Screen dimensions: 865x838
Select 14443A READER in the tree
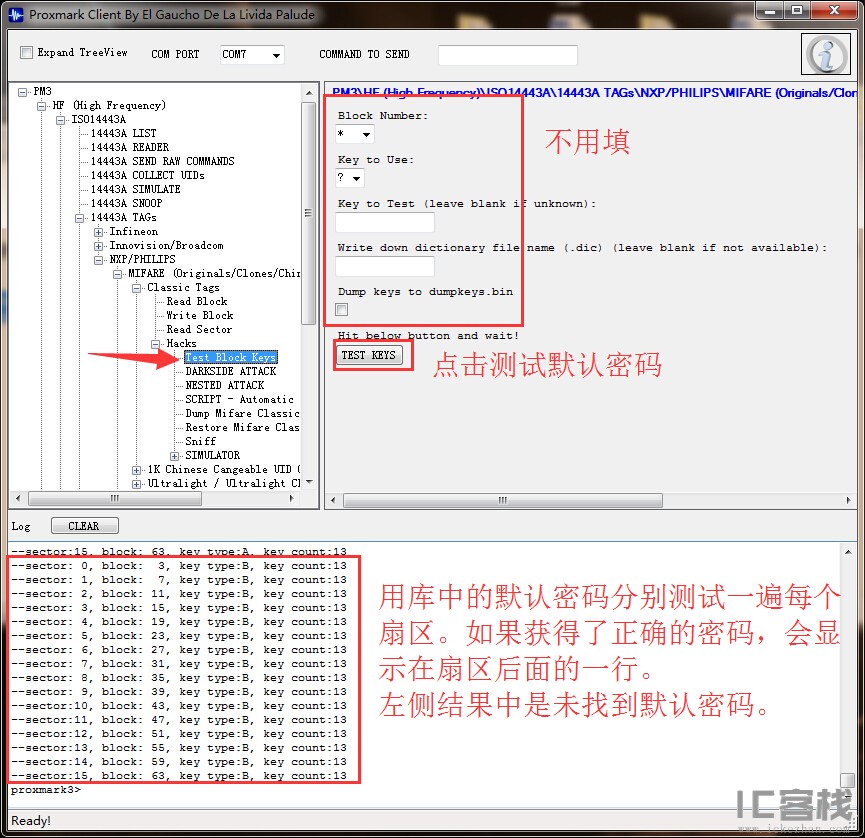tap(130, 147)
